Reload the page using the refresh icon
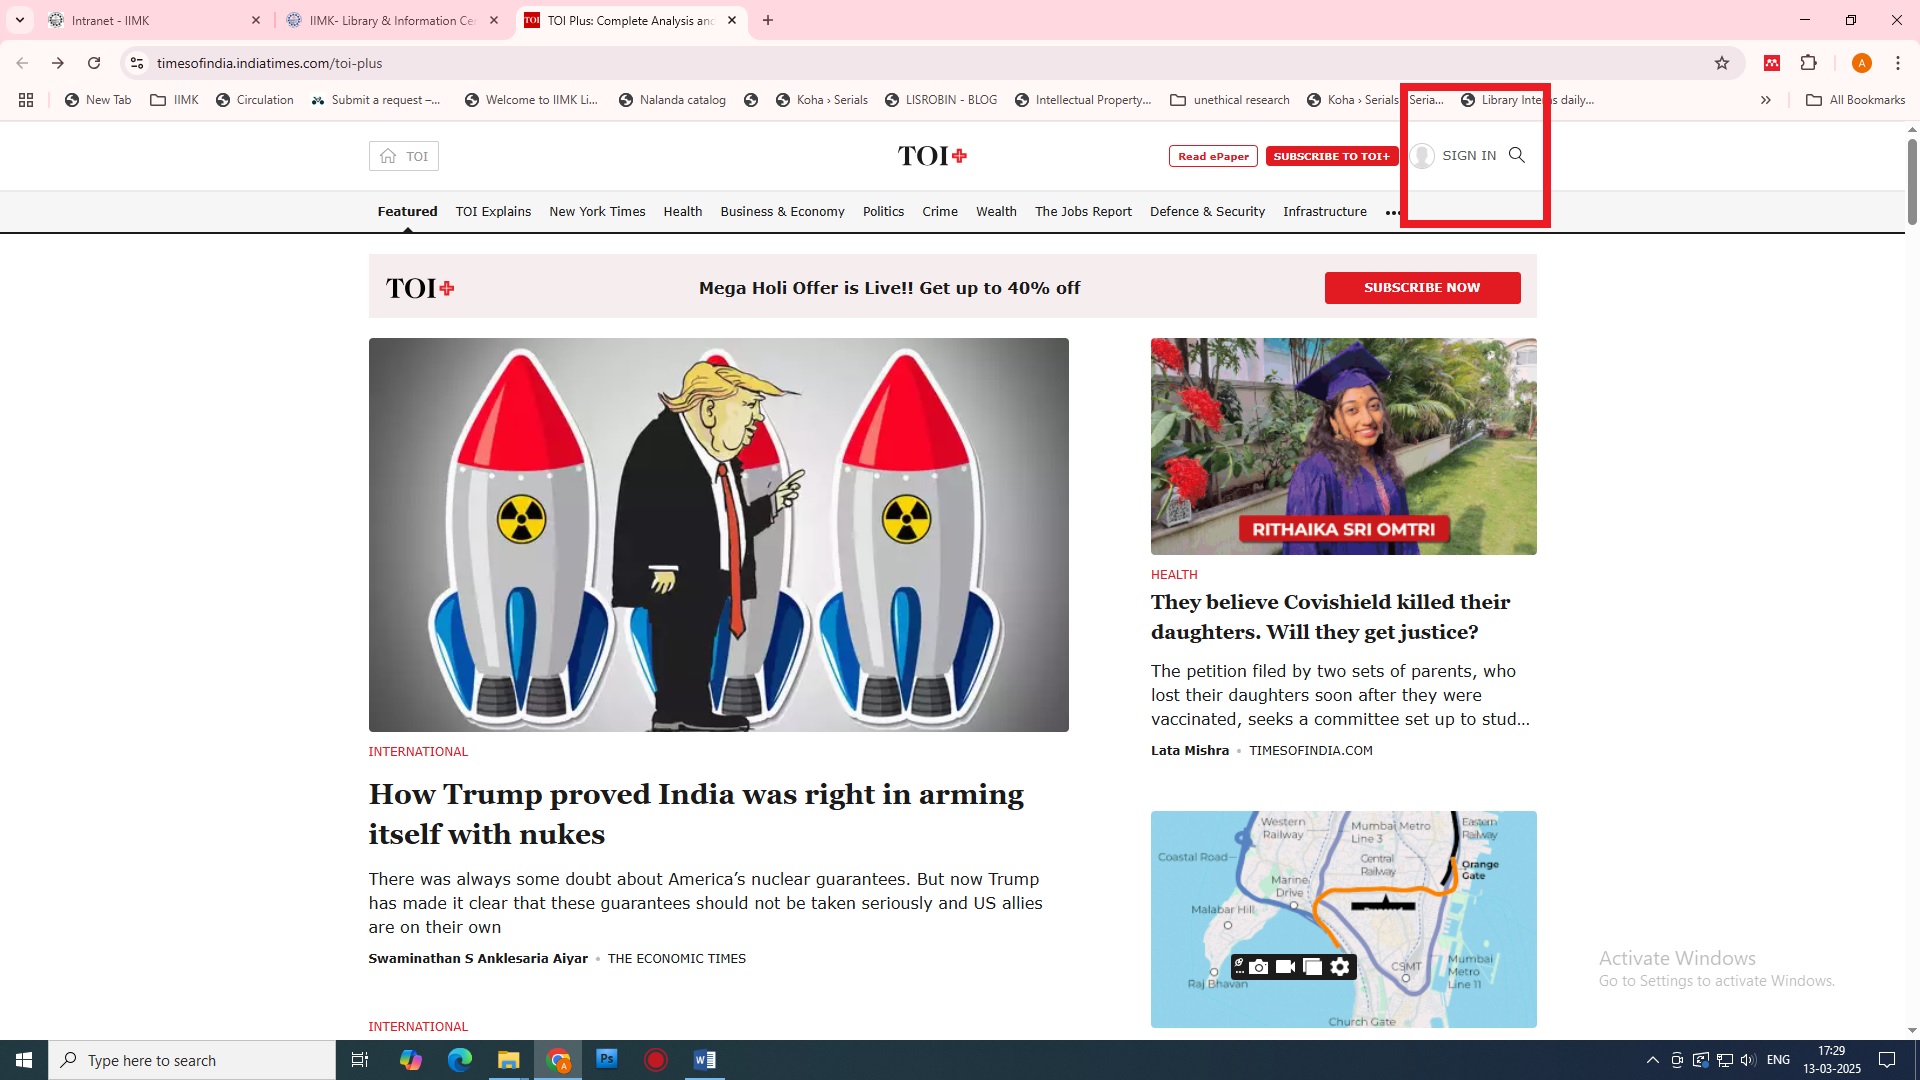Screen dimensions: 1920x1080 click(x=94, y=63)
